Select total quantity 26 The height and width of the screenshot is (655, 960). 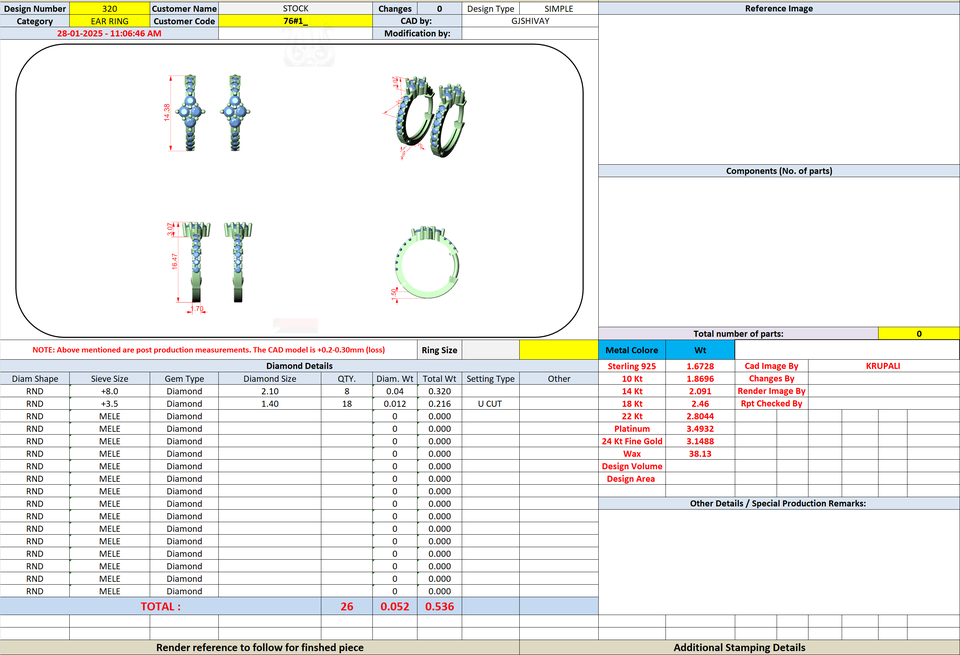tap(347, 607)
